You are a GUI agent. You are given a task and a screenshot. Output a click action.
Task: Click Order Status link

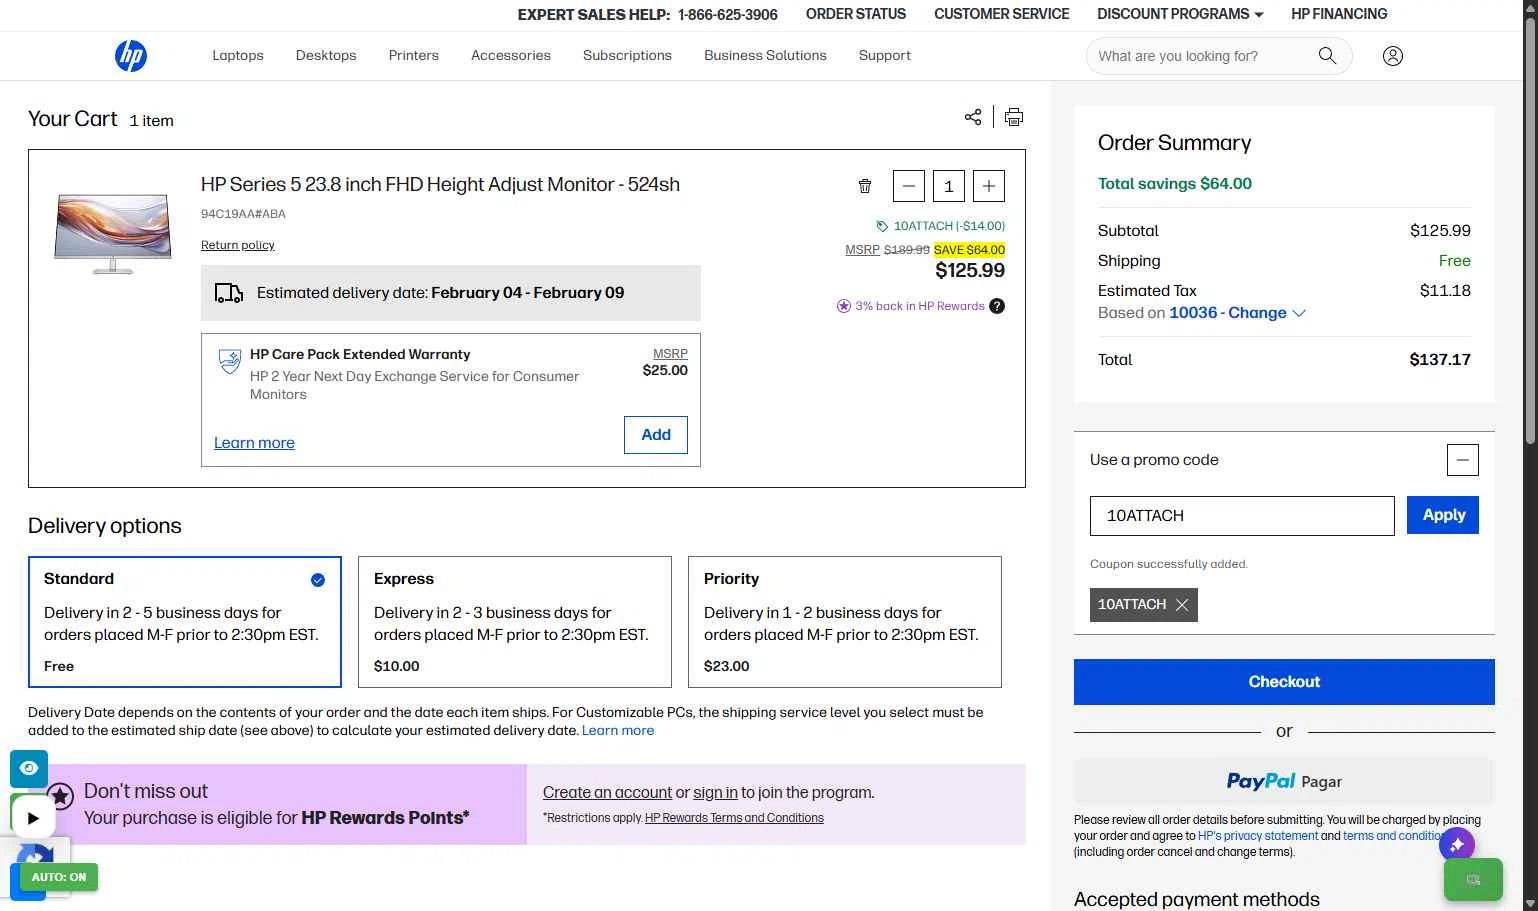856,14
